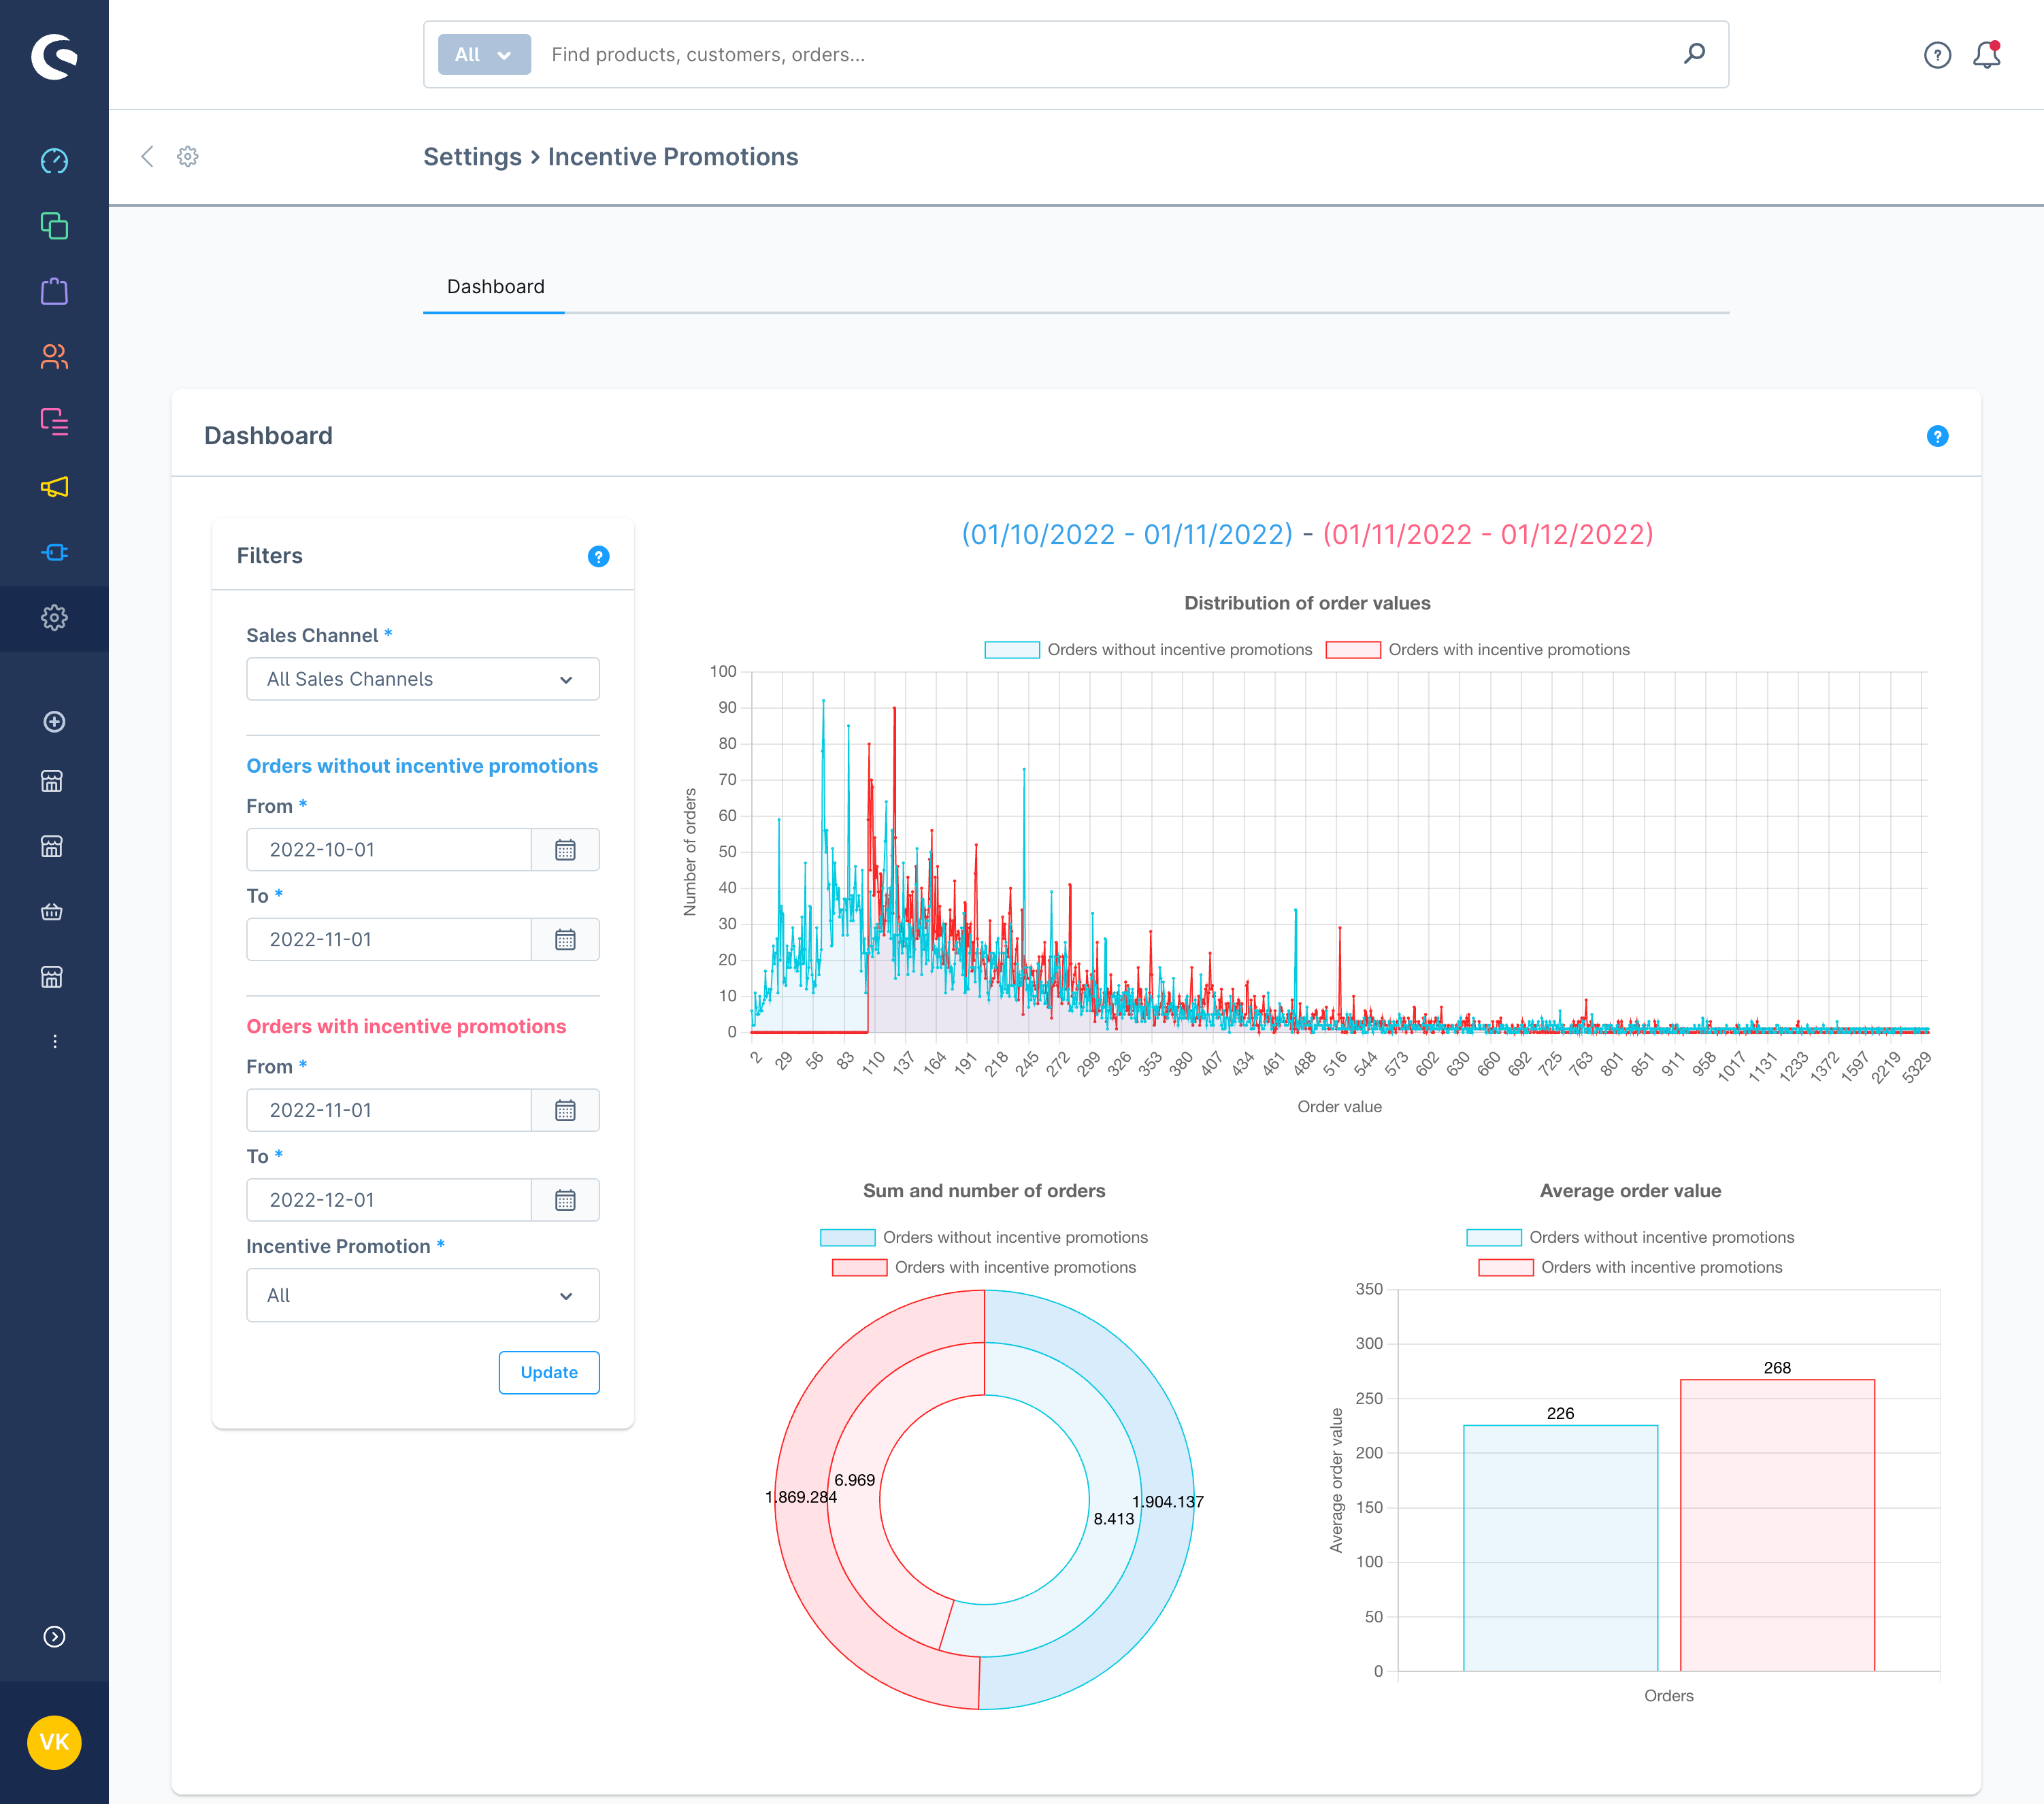Open calendar for 2022-11-01 To date without promotions

click(x=565, y=940)
